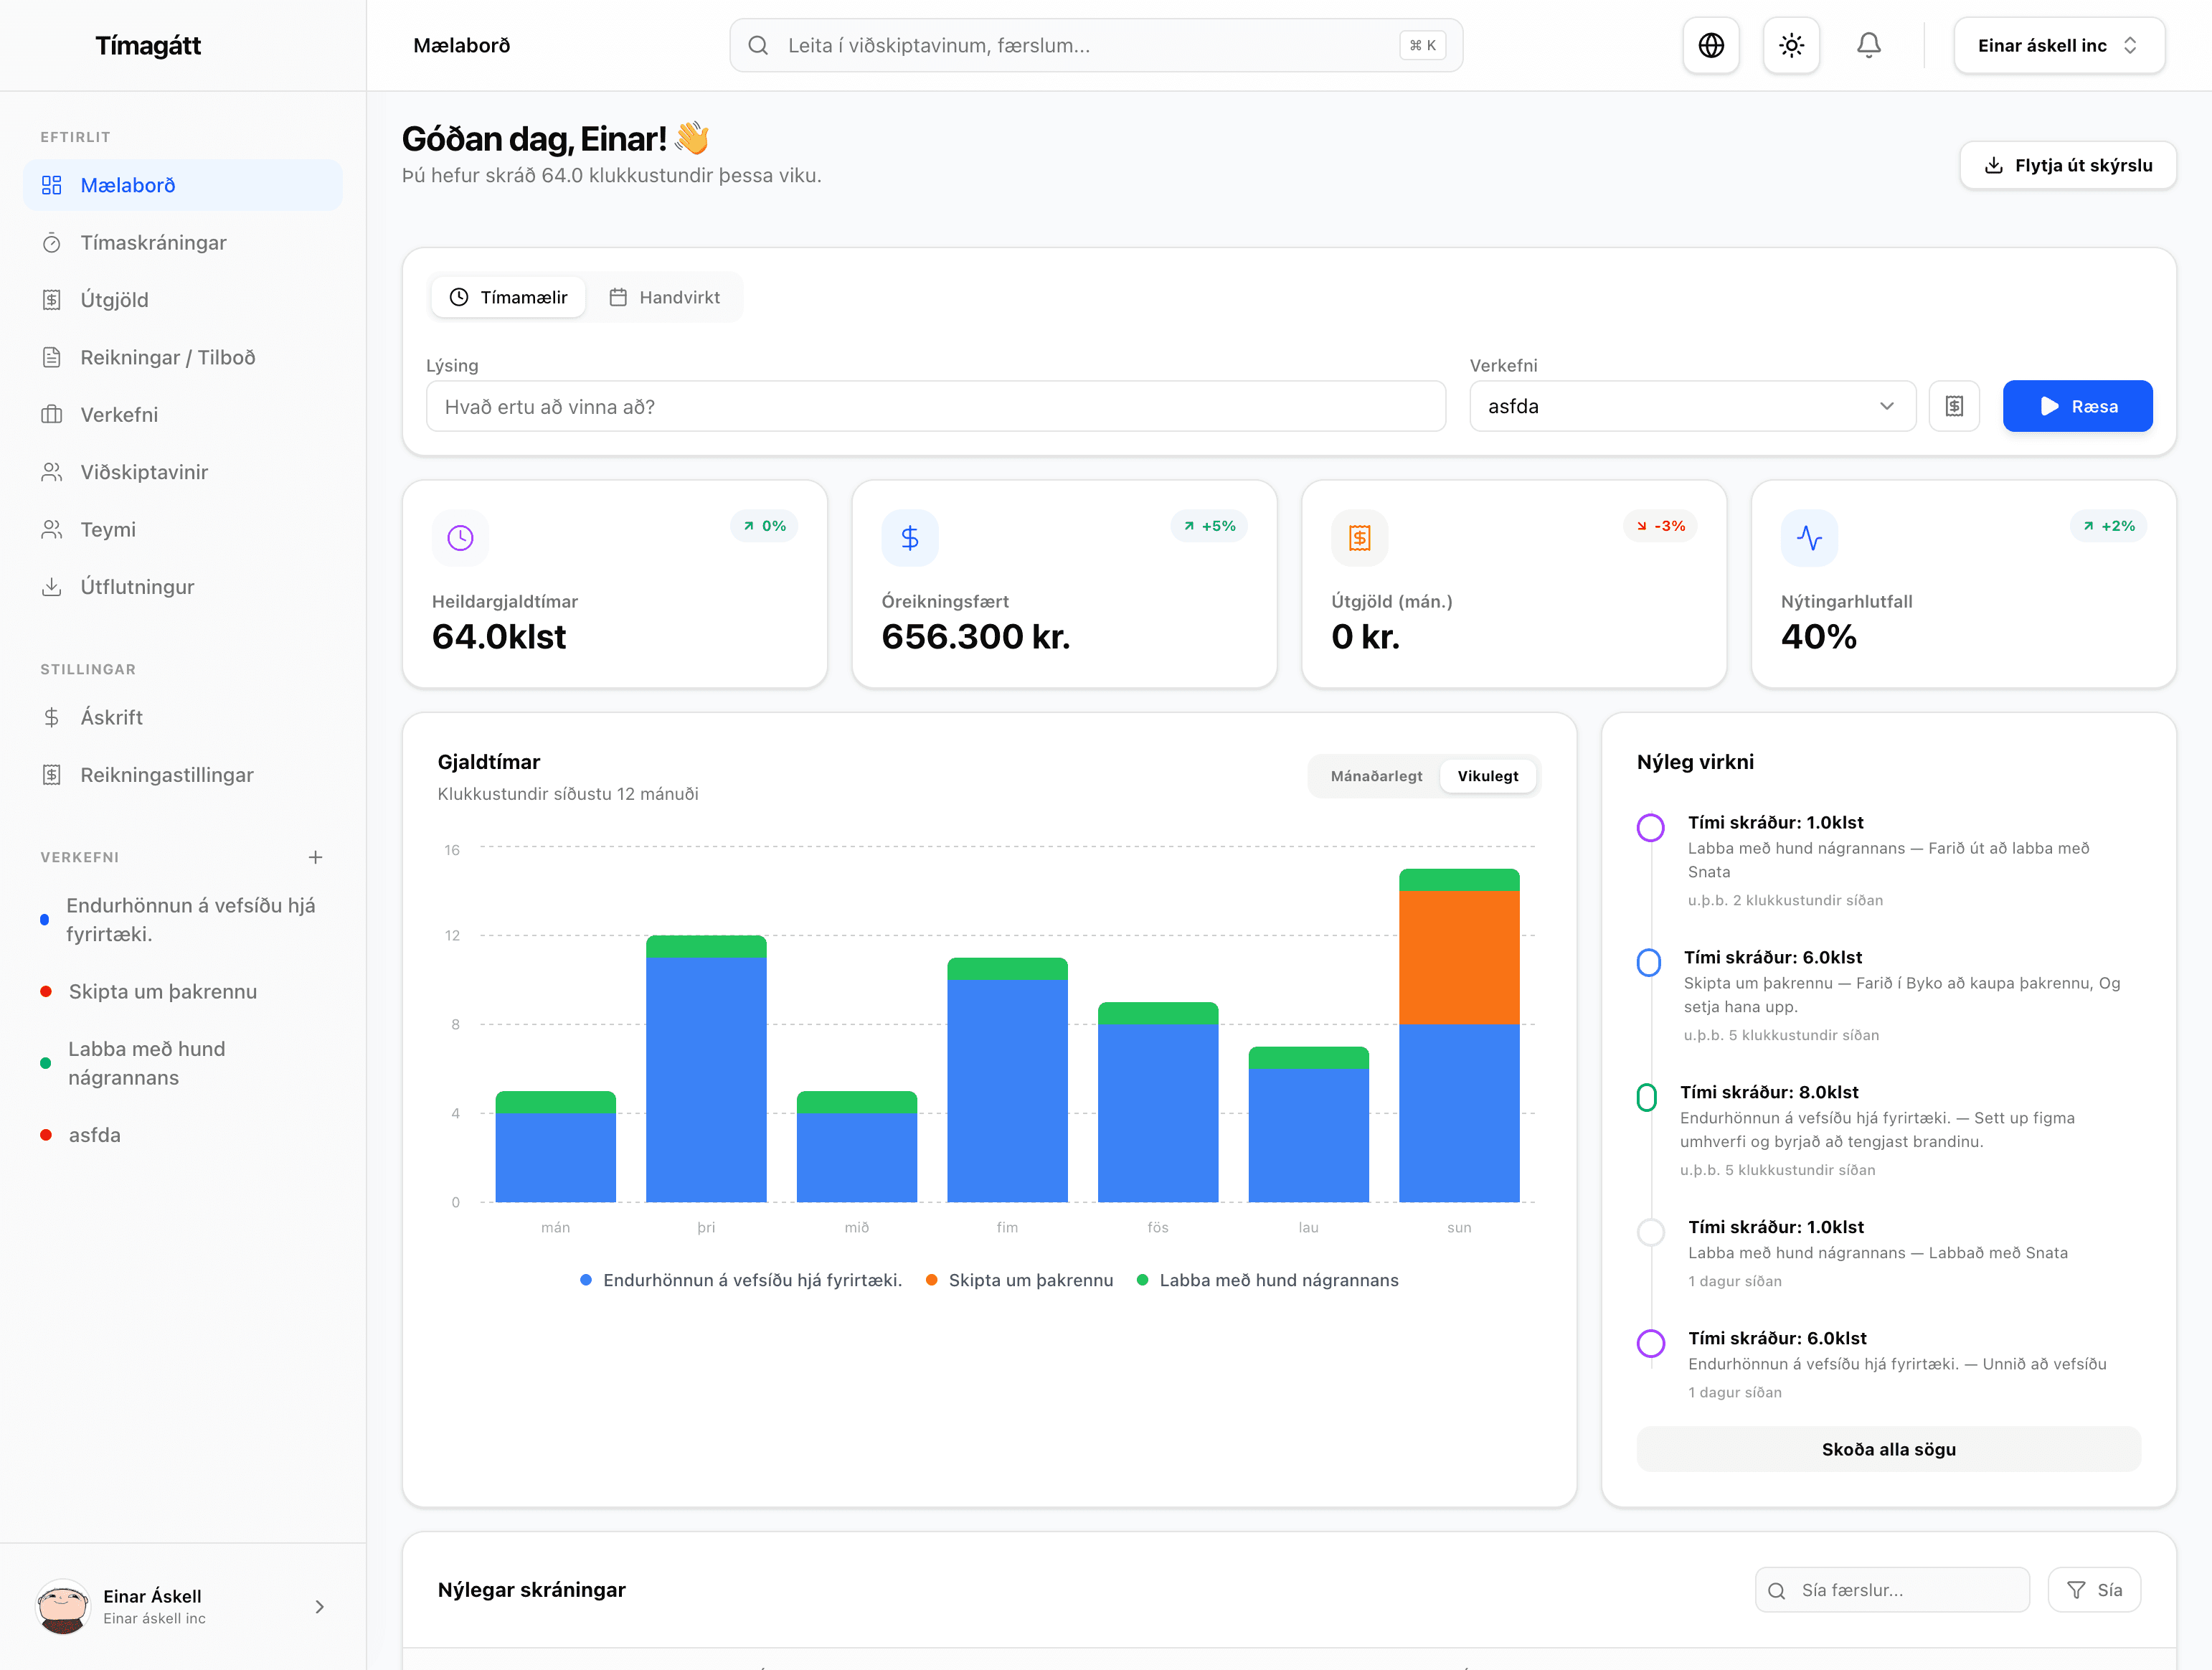Click the billable receipt icon beside Verkefni
Screen dimensions: 2212x1670
[1954, 406]
